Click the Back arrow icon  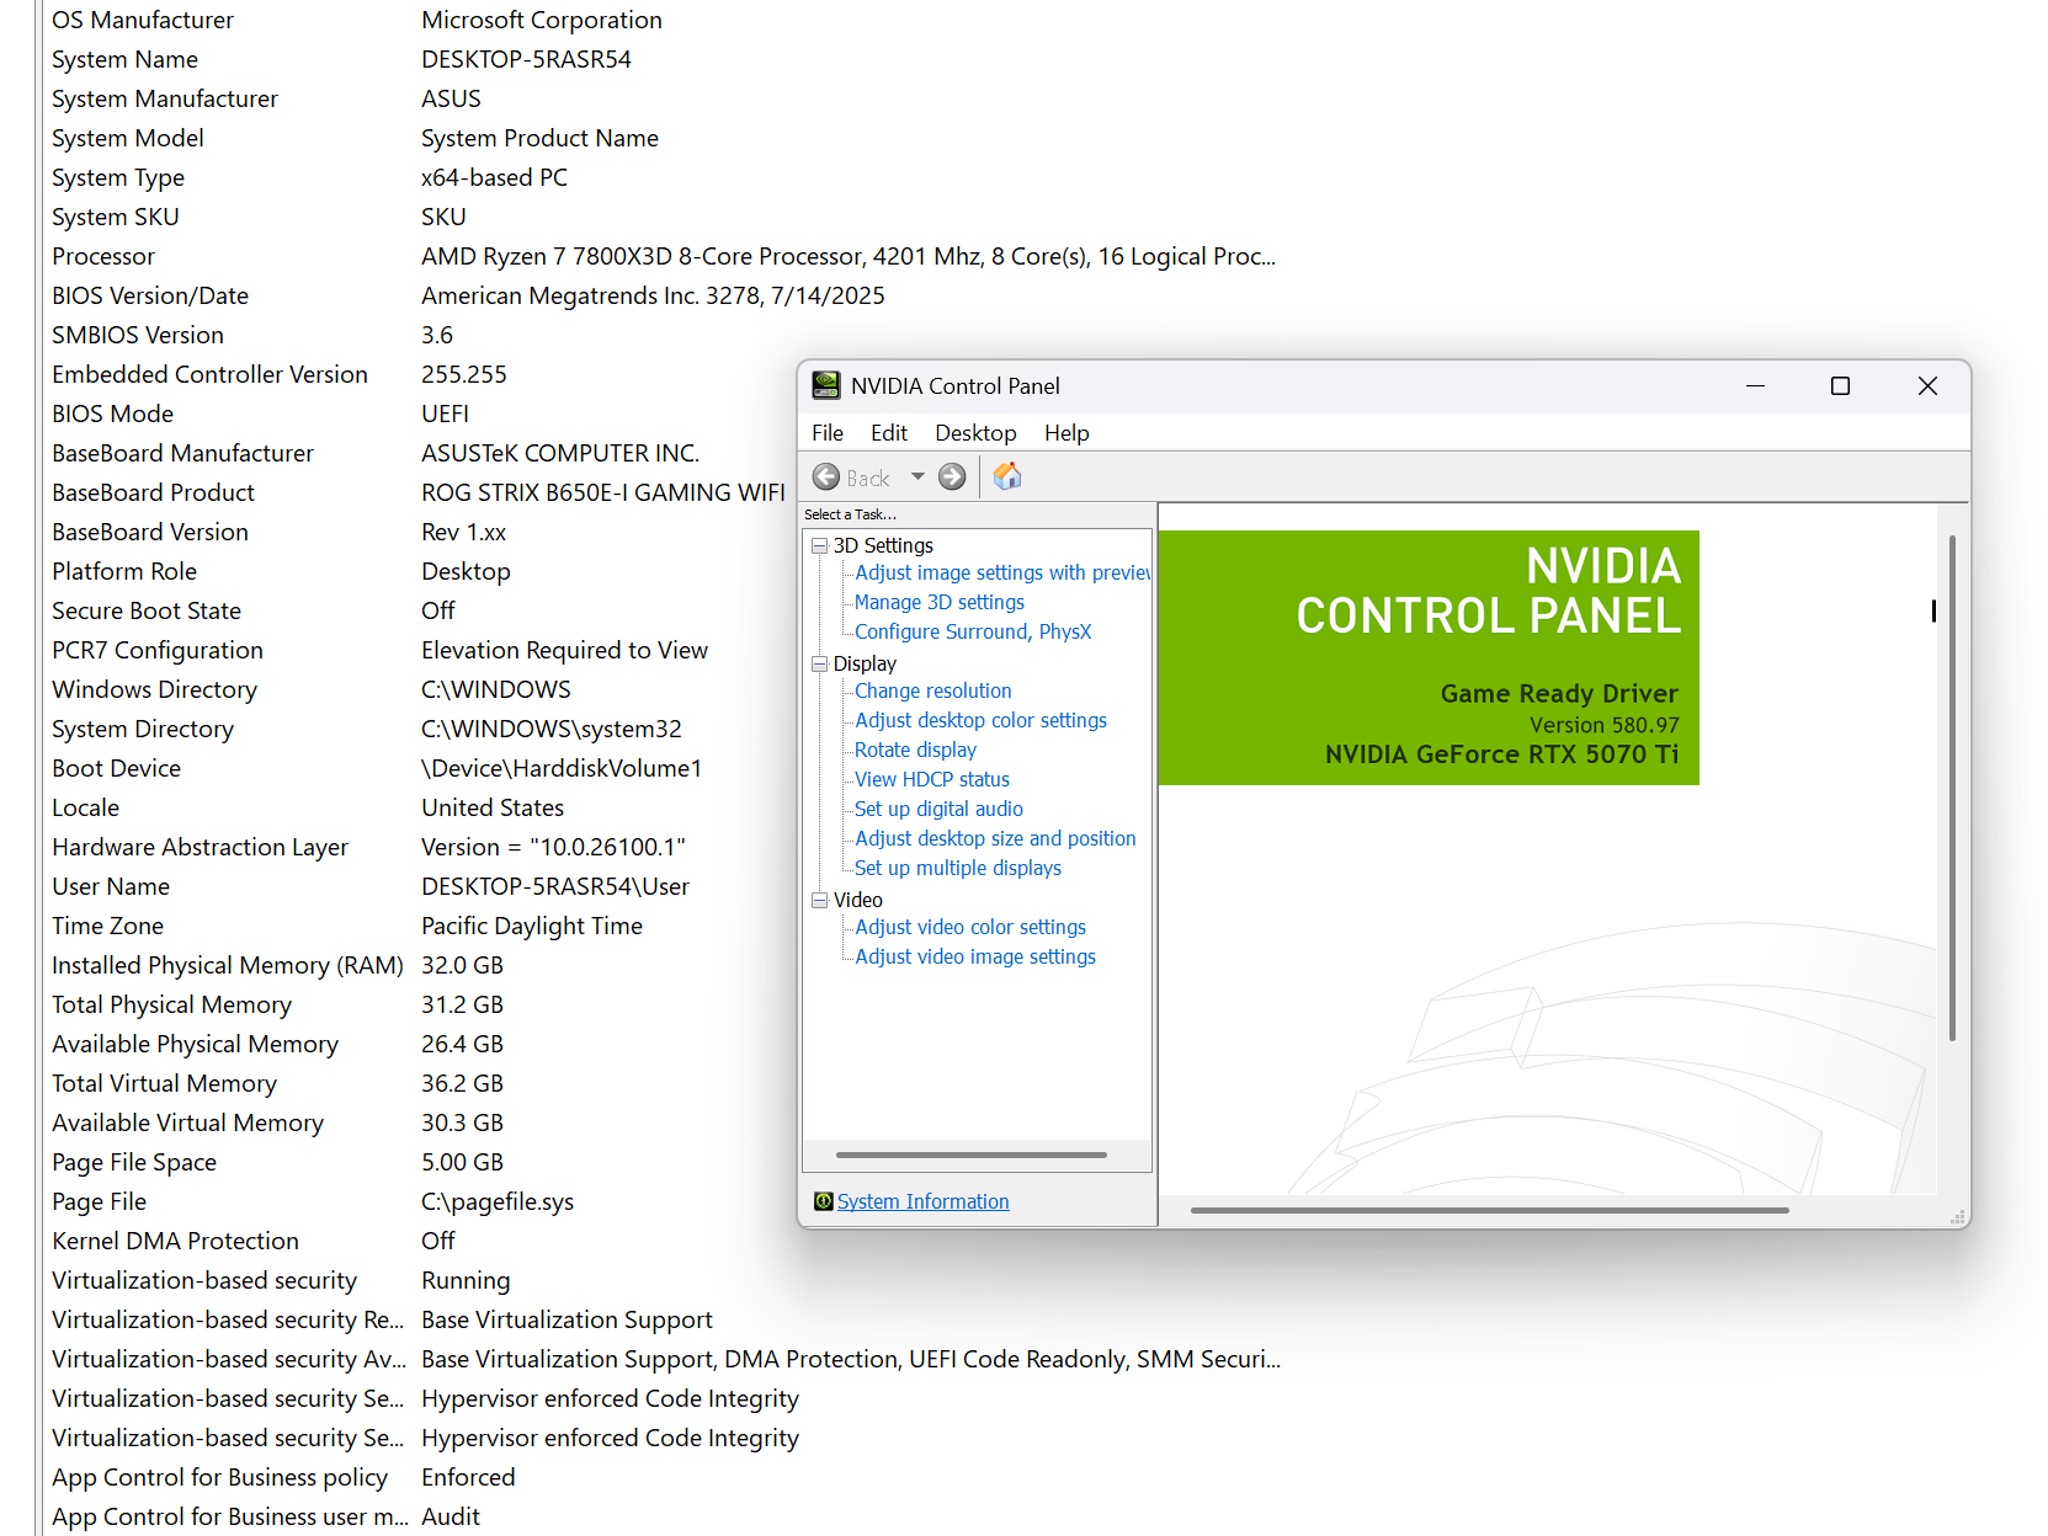pyautogui.click(x=826, y=477)
